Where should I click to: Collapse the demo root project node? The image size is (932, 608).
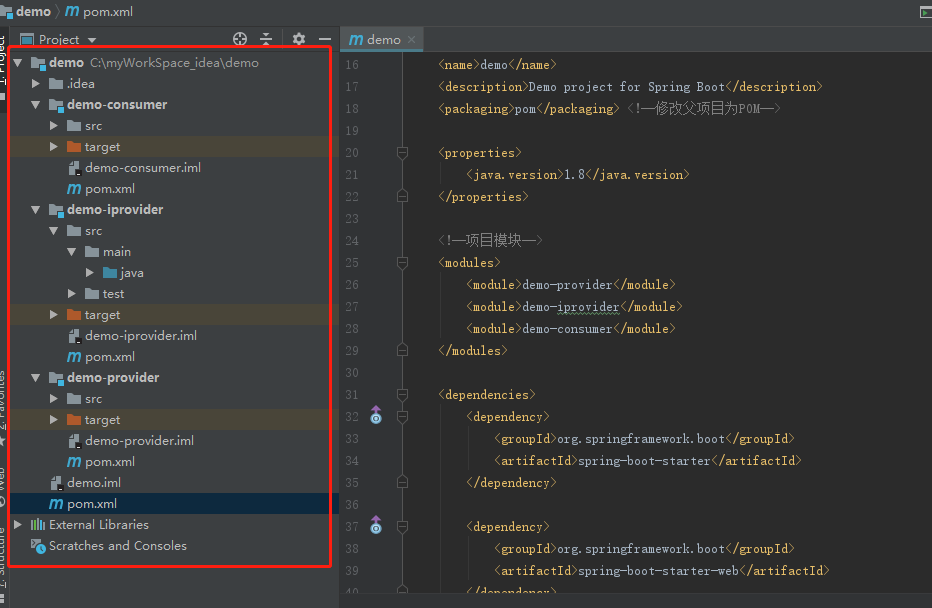[x=18, y=62]
